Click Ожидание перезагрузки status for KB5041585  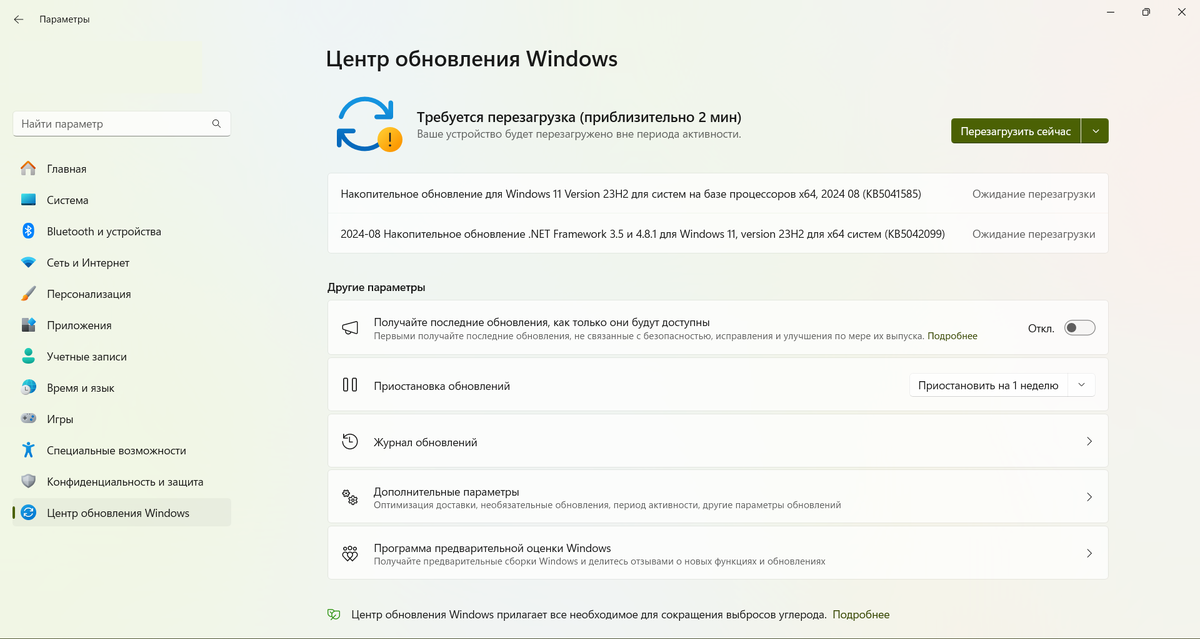coord(1033,194)
